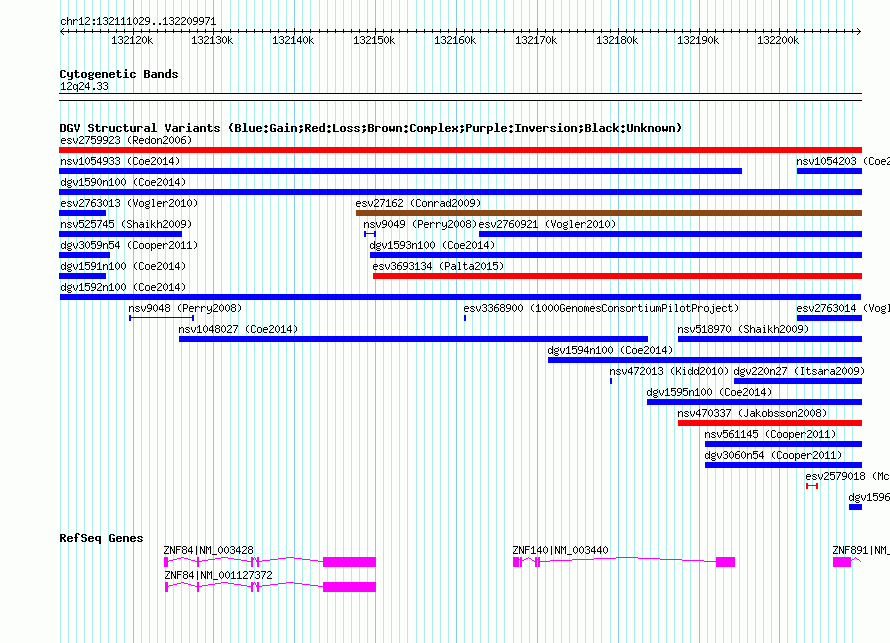Select the 12q24.33 band label
Viewport: 890px width, 643px height.
point(84,86)
